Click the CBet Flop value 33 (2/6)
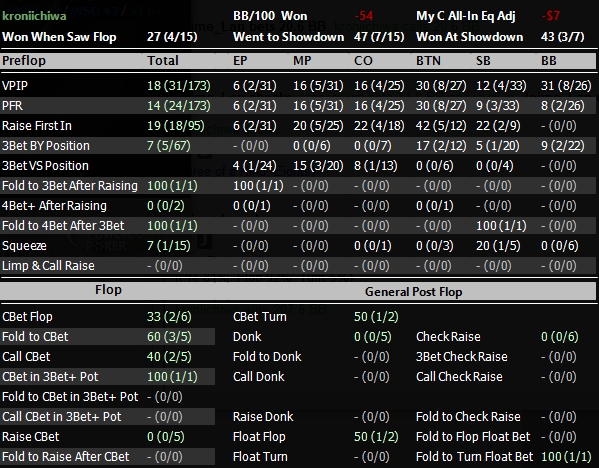Viewport: 599px width, 468px height. point(169,317)
